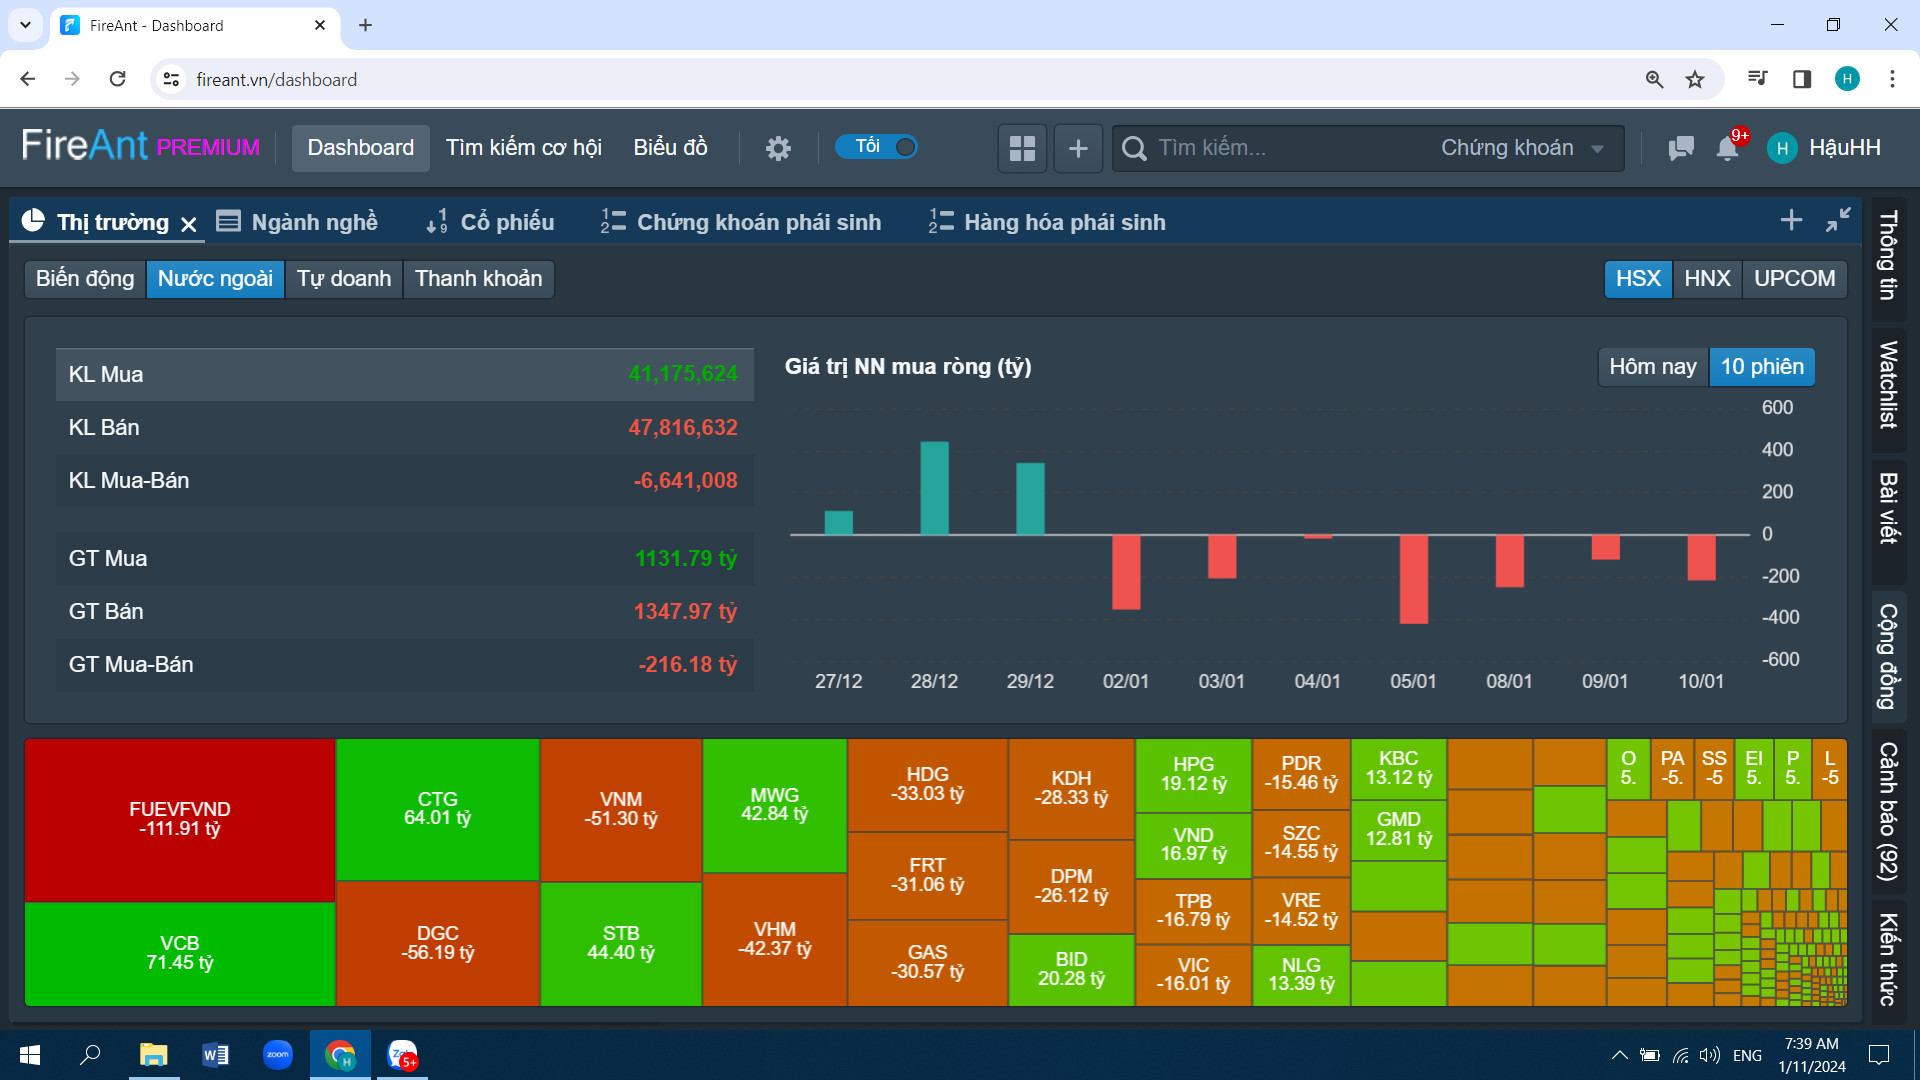Viewport: 1920px width, 1080px height.
Task: Add a new panel tab with plus icon
Action: [1791, 220]
